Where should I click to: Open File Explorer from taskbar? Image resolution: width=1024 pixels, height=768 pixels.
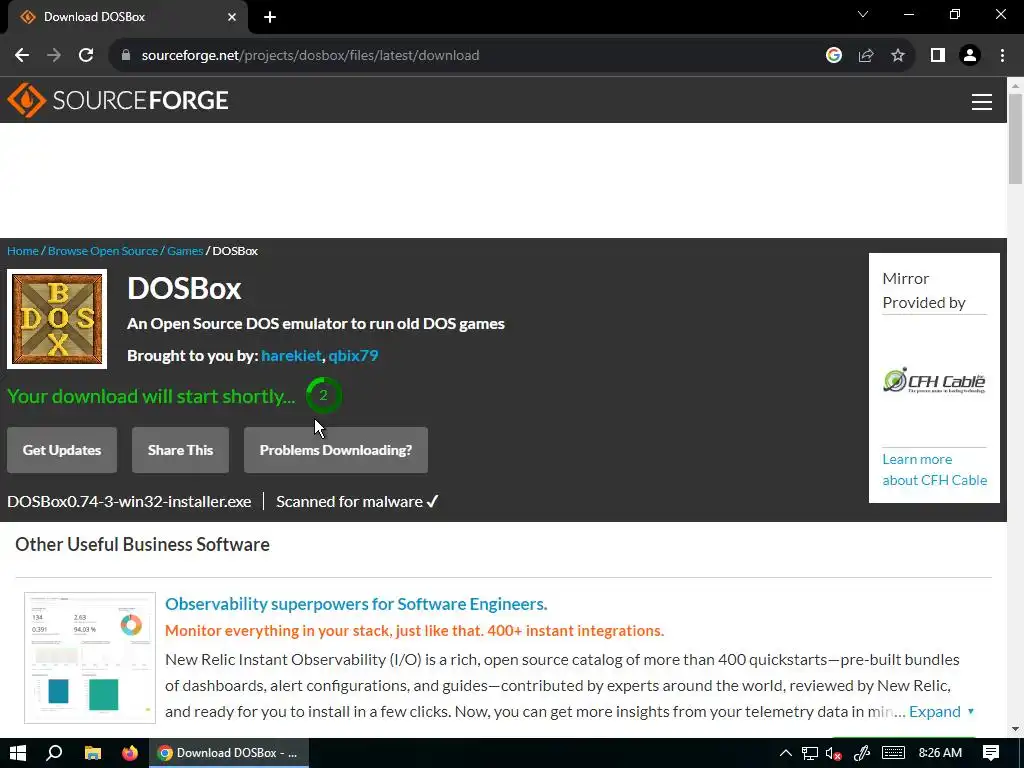click(93, 753)
